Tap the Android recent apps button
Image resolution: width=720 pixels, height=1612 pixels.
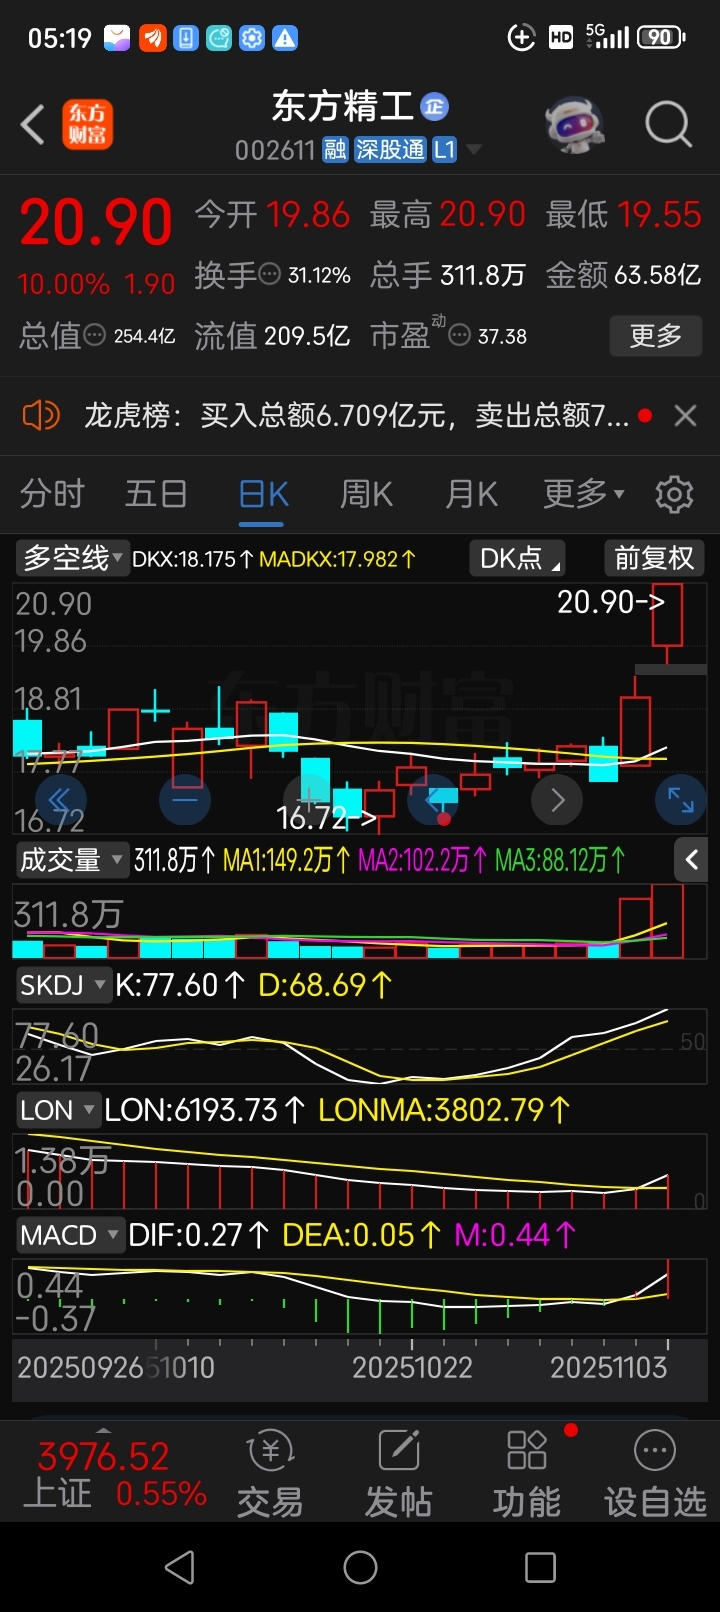pos(540,1567)
